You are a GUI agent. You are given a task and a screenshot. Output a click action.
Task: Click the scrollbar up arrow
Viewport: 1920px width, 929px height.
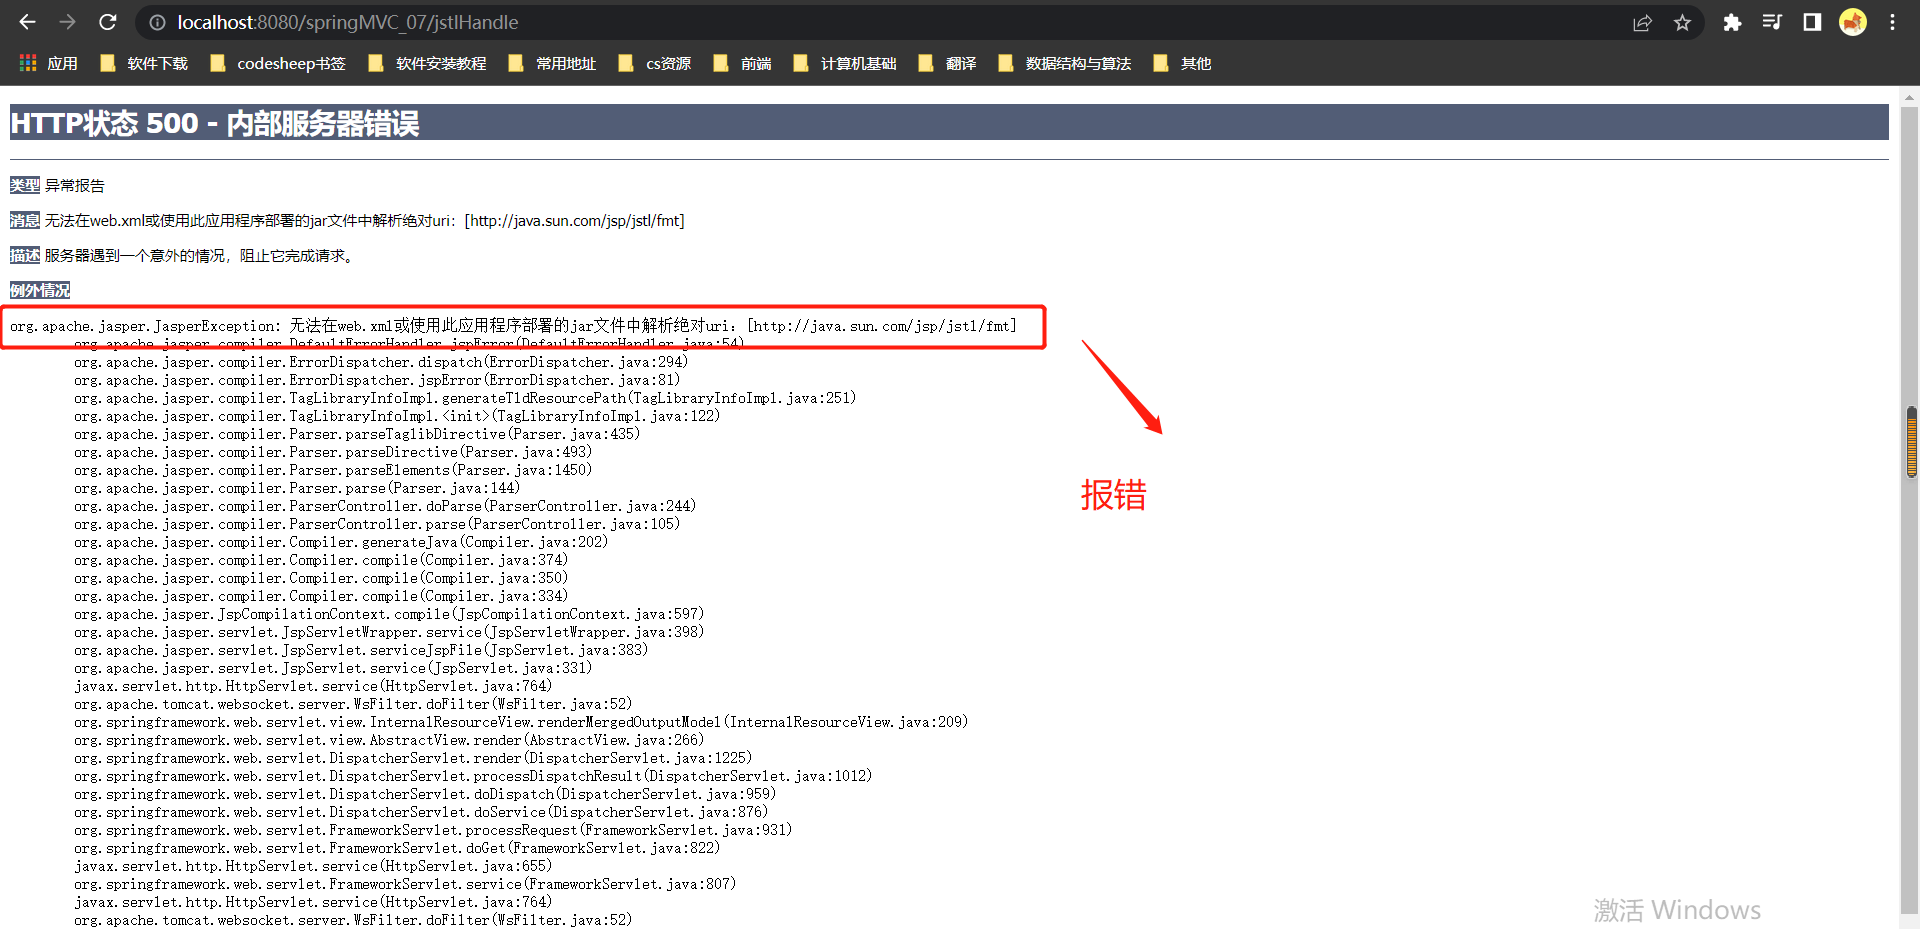pyautogui.click(x=1910, y=97)
